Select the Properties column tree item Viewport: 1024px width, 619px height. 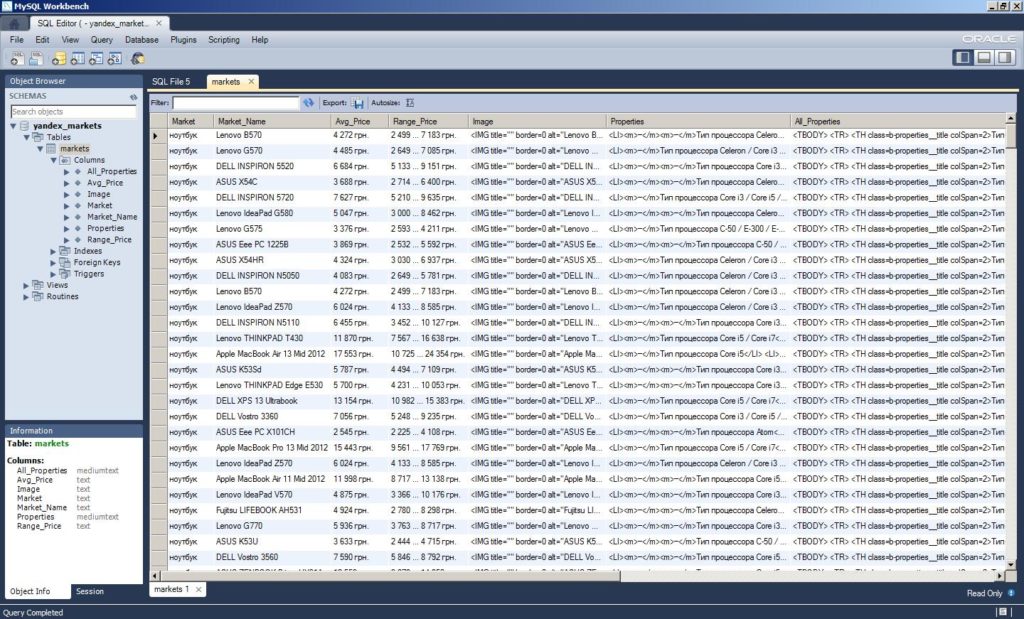[x=105, y=229]
